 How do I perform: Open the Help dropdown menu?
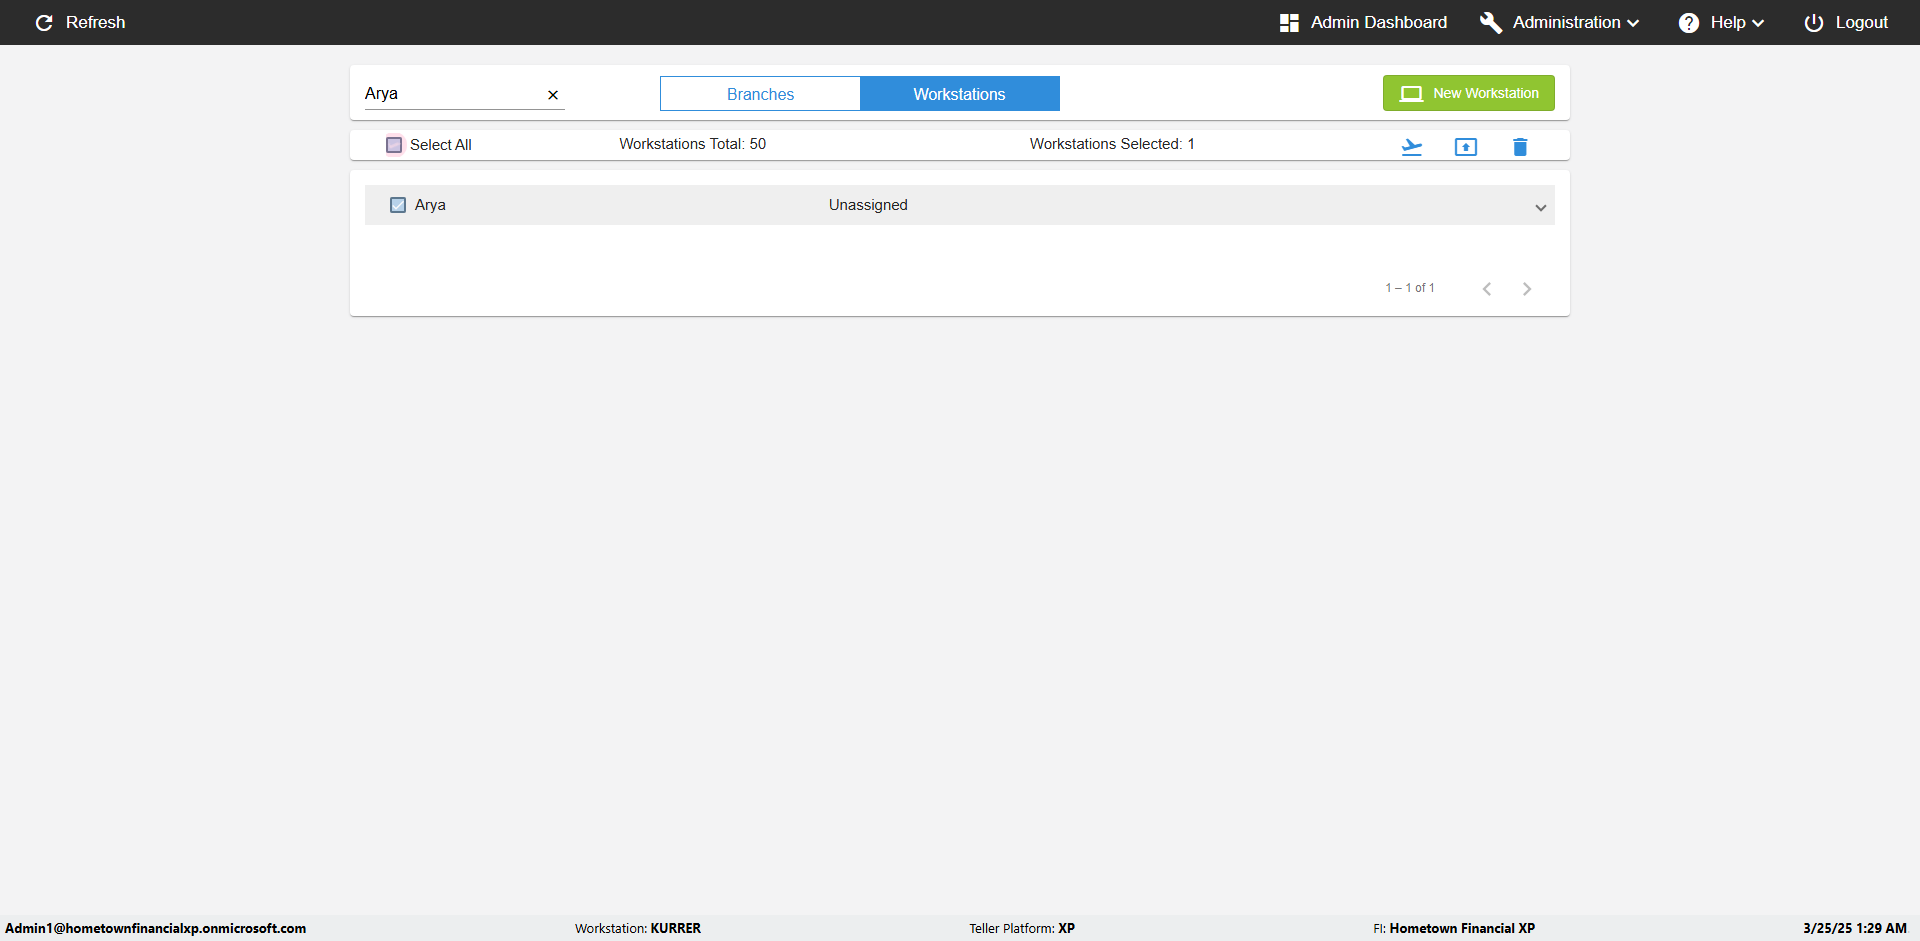coord(1721,22)
